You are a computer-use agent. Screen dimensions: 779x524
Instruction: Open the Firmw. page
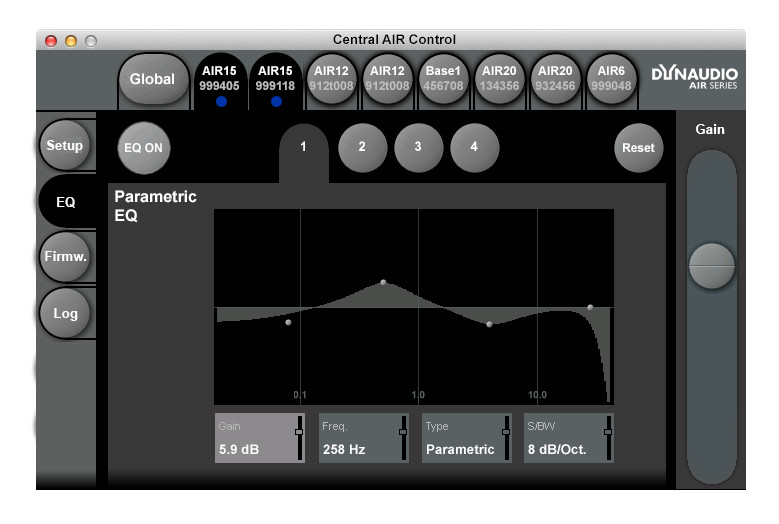65,257
